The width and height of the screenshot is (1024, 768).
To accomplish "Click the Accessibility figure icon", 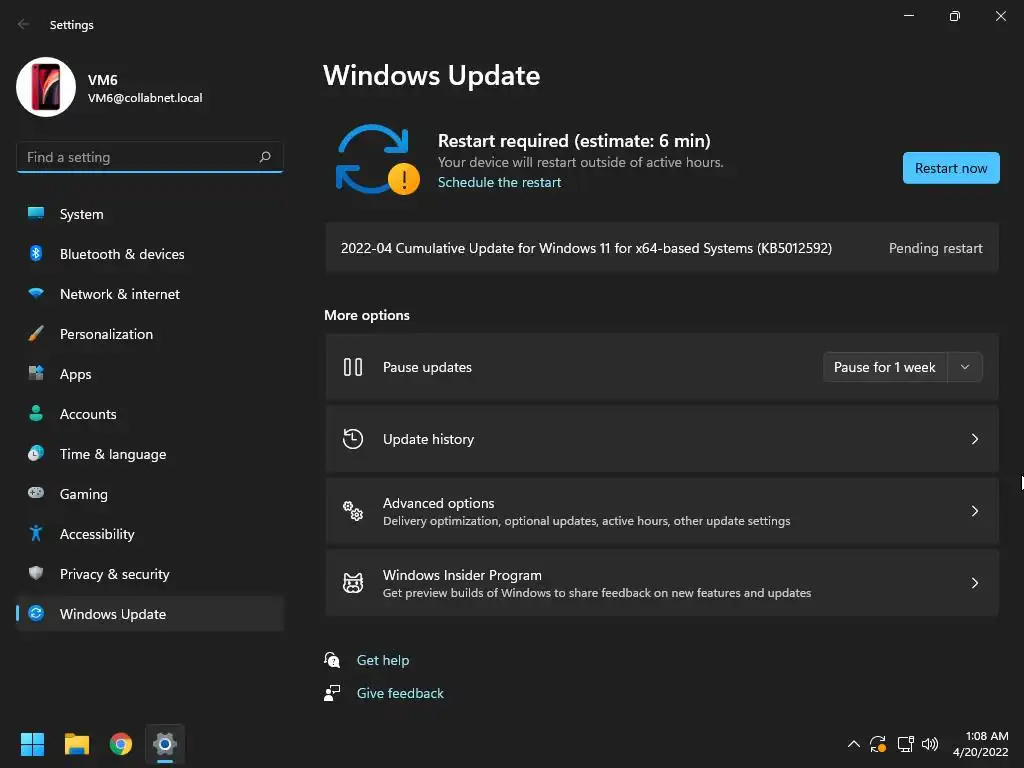I will coord(36,534).
